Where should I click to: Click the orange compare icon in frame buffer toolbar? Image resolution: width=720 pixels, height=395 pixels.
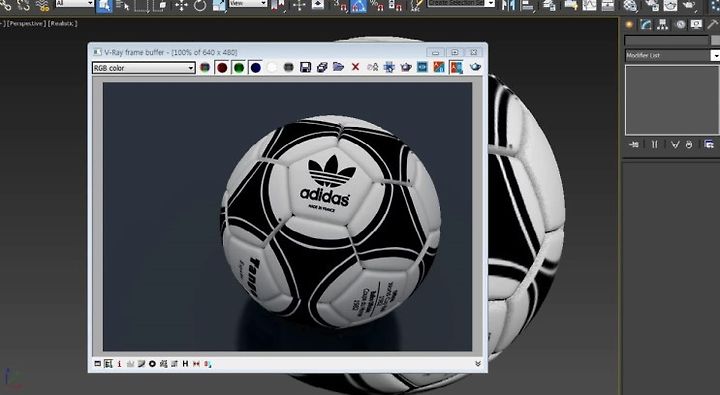click(439, 68)
